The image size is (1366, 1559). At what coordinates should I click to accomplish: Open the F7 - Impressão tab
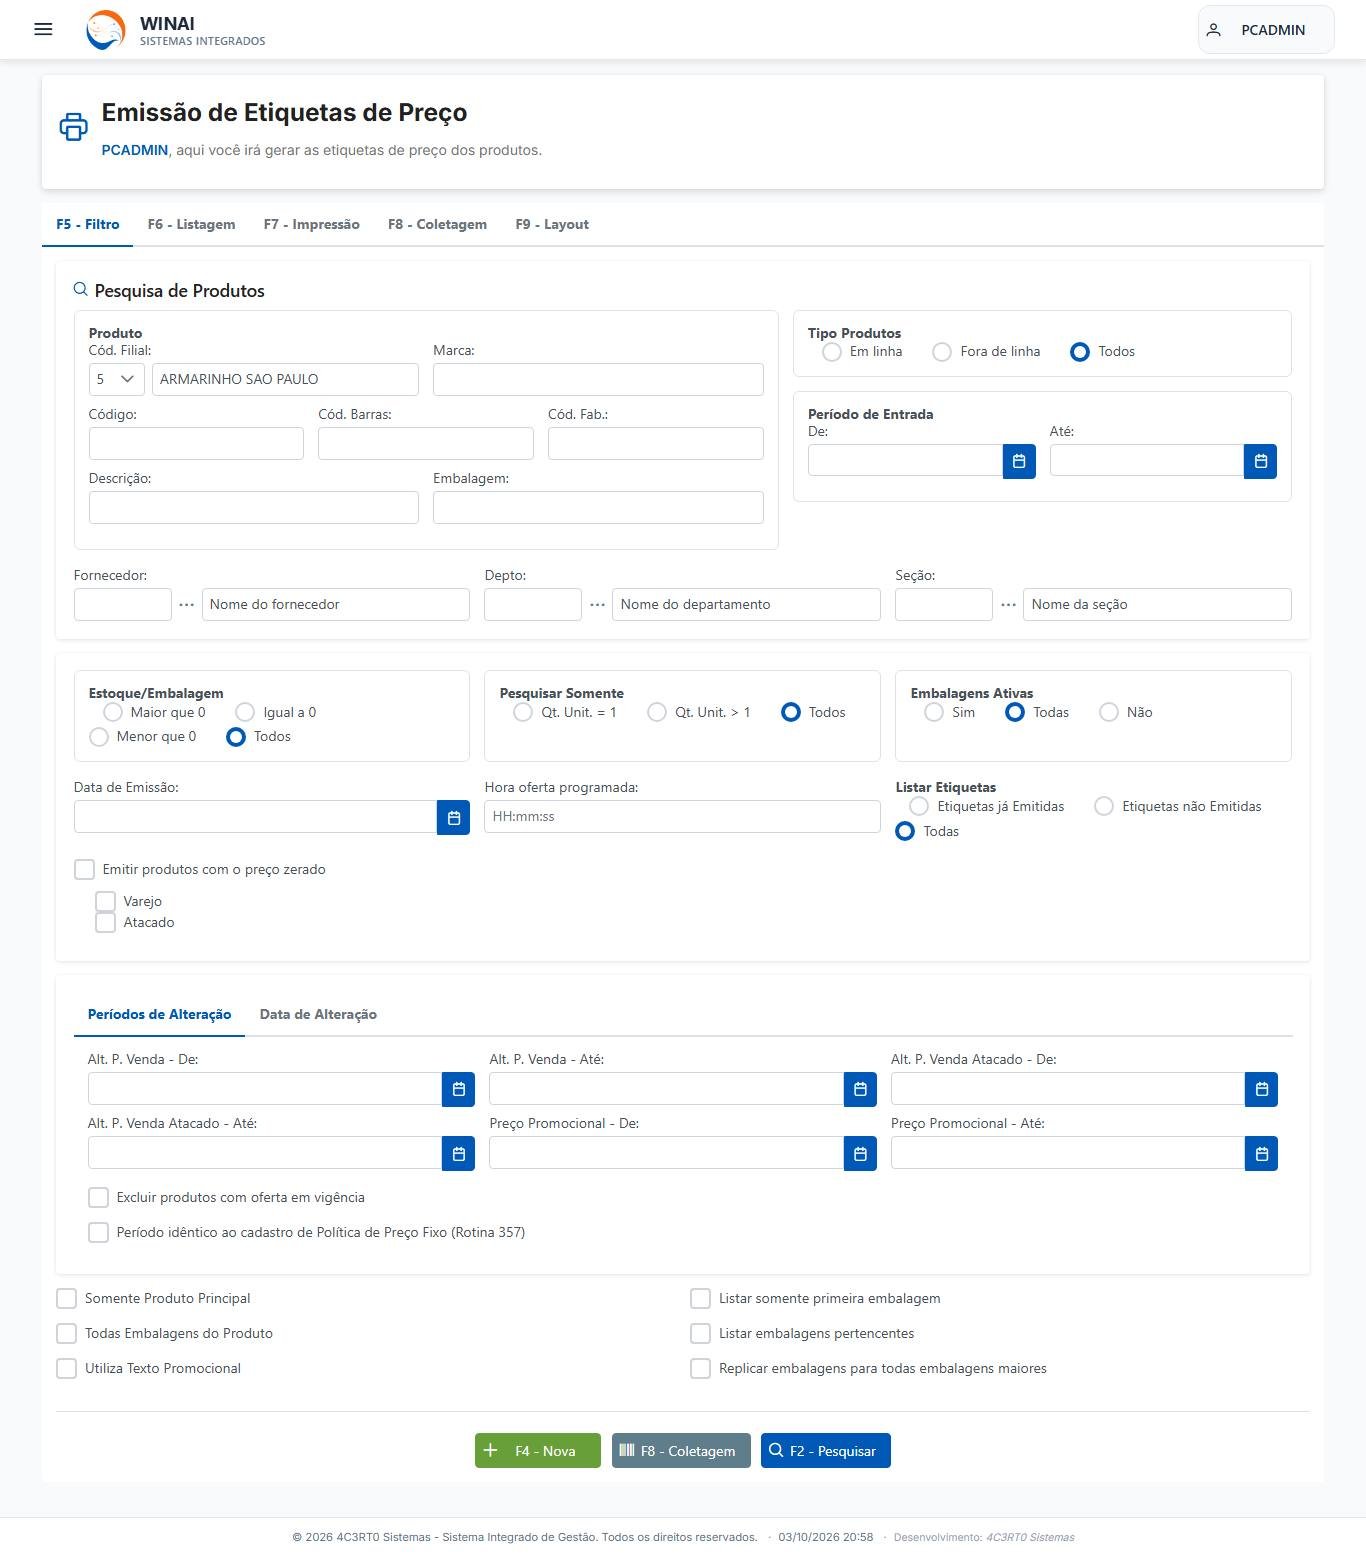point(312,224)
